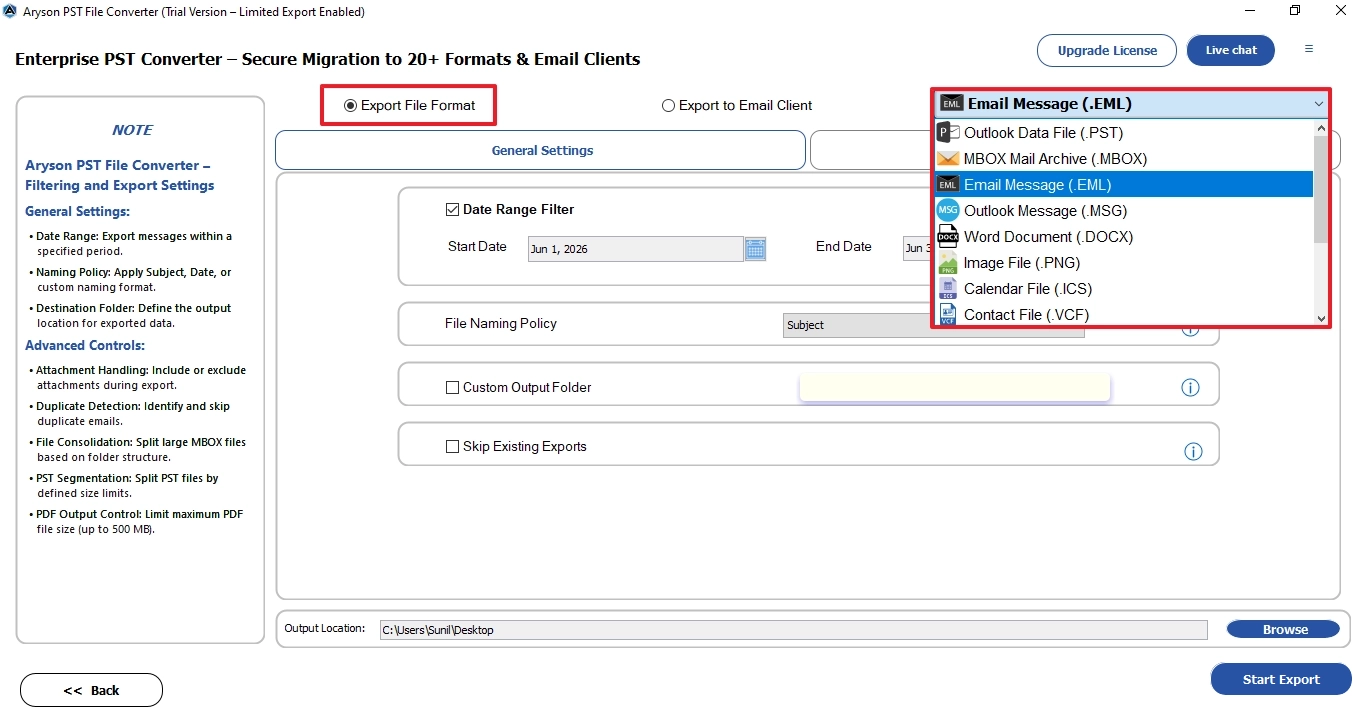Click the EML icon in highlighted list row
Viewport: 1366px width, 728px height.
(x=947, y=184)
